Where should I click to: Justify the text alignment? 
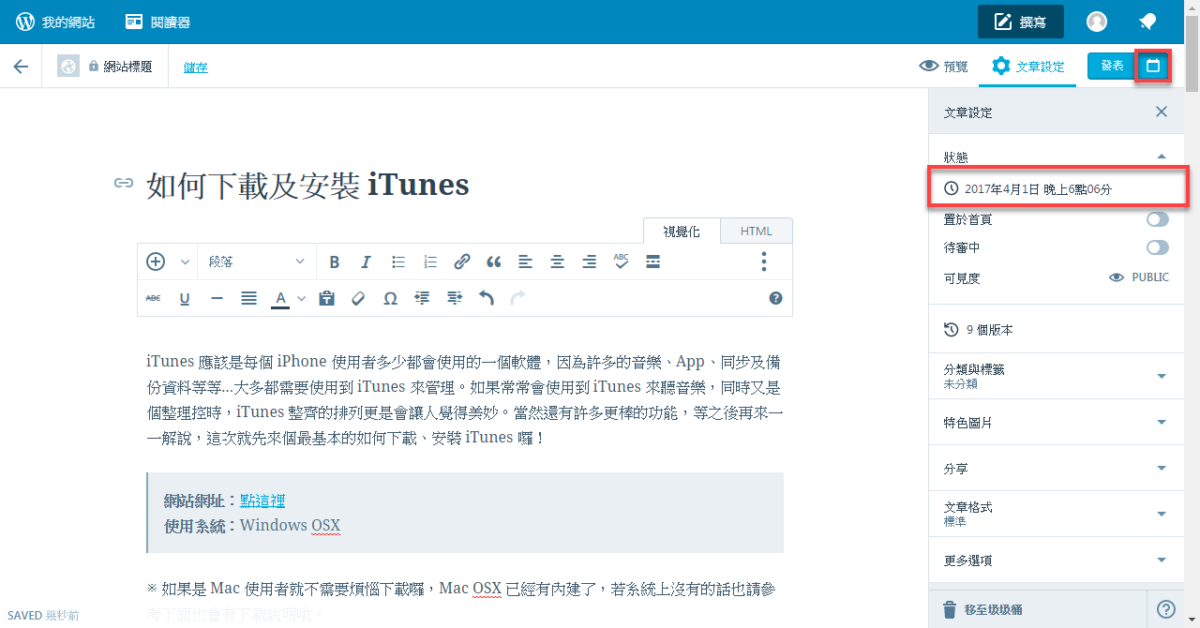coord(249,298)
